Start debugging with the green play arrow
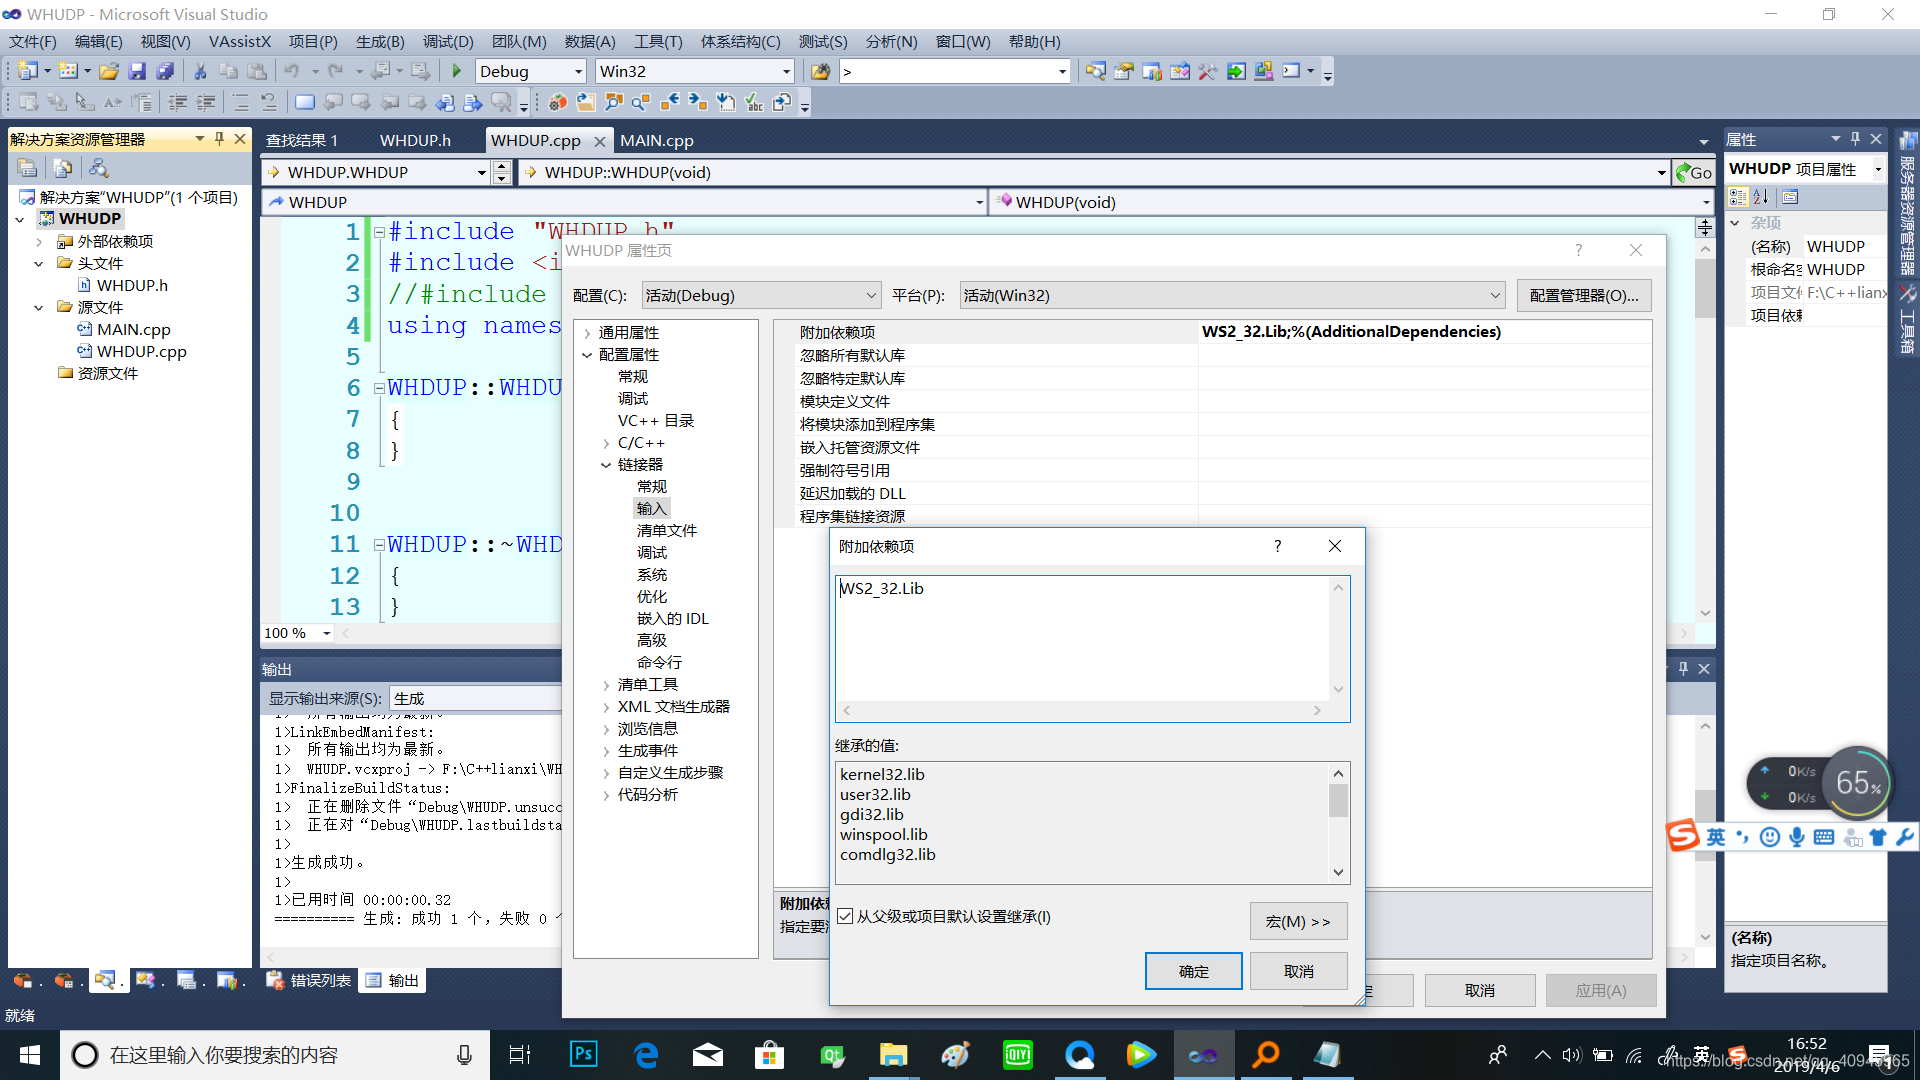 pyautogui.click(x=457, y=71)
